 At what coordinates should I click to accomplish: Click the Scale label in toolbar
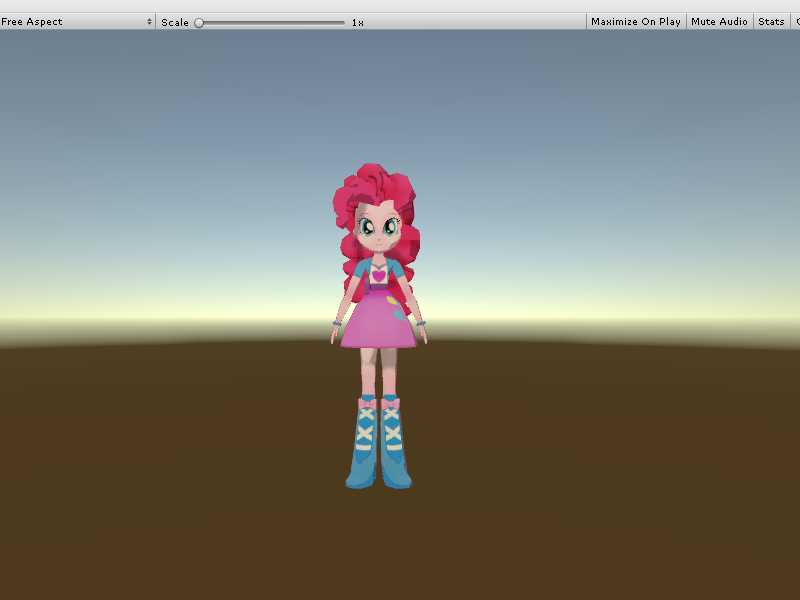[175, 22]
